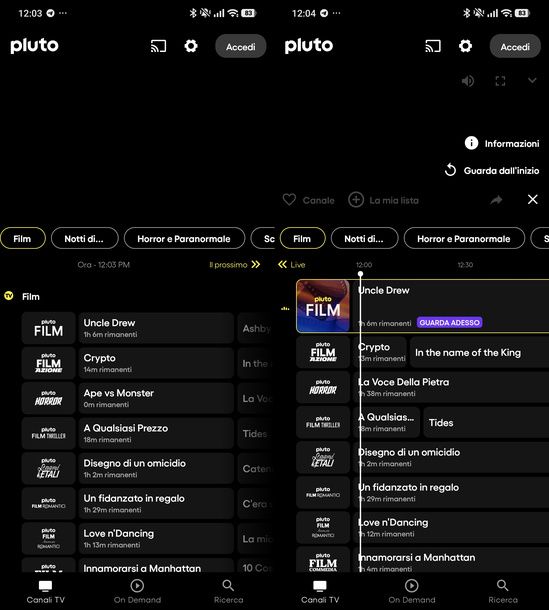This screenshot has width=549, height=610.
Task: Open Ricerca tab in right screen
Action: point(503,592)
